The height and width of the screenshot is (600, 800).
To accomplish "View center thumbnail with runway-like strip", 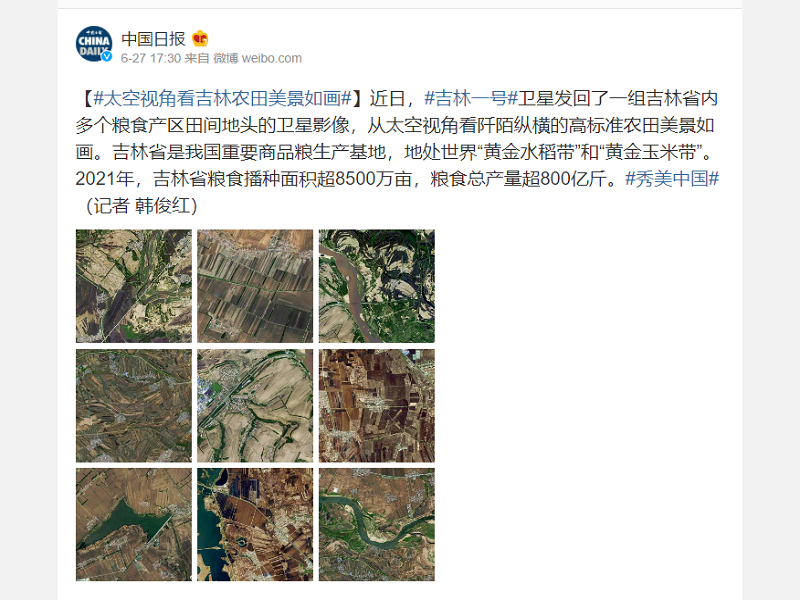I will pos(255,406).
